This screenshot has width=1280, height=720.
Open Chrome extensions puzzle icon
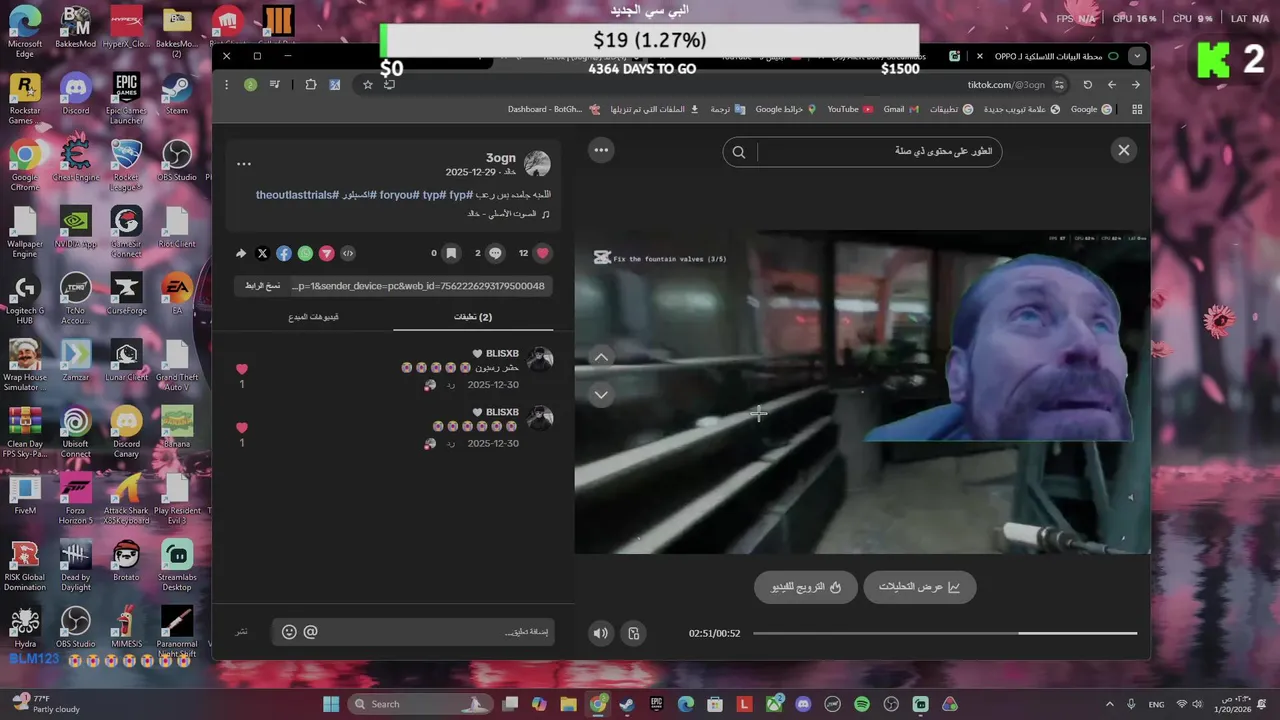tap(311, 85)
